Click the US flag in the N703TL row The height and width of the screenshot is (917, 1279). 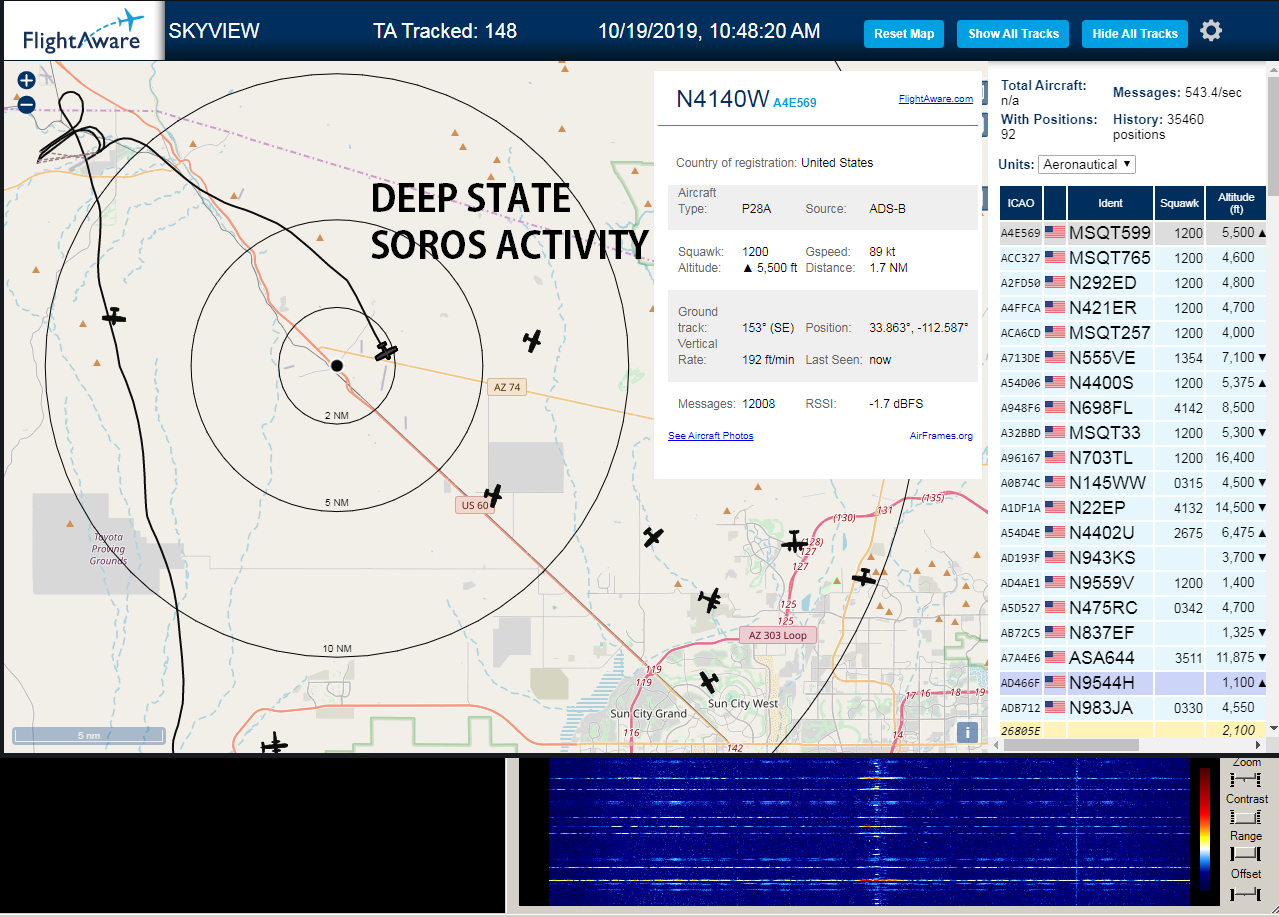1055,458
